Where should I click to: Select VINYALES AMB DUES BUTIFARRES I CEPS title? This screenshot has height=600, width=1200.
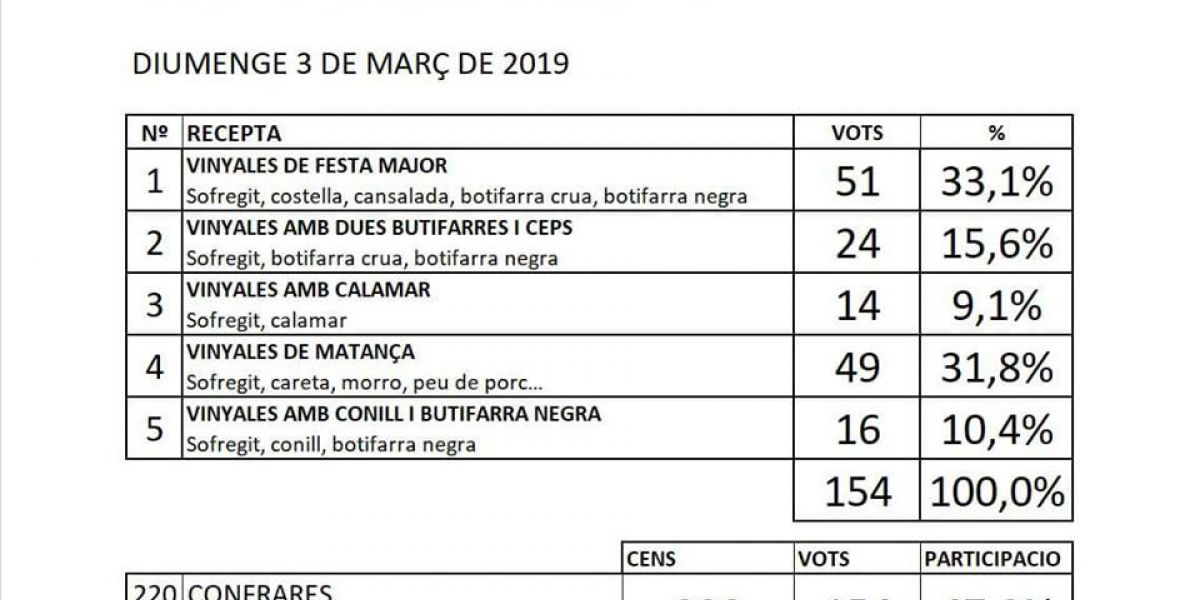pos(380,228)
